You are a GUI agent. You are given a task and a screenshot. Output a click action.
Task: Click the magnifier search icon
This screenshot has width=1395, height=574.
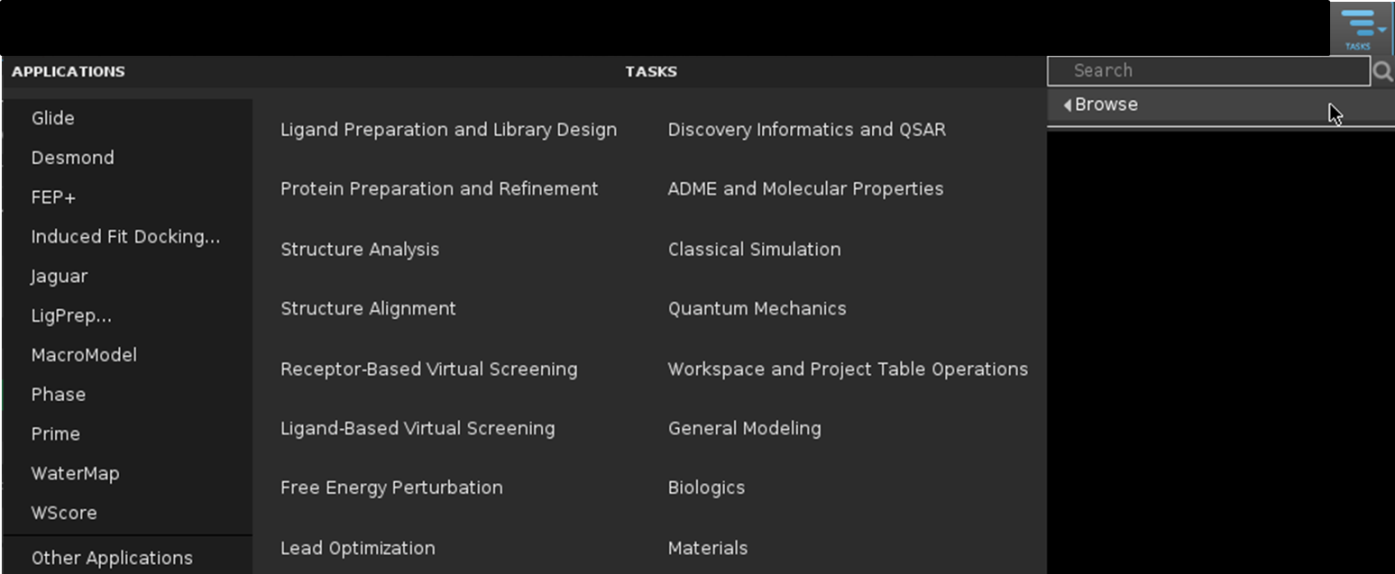[1382, 71]
